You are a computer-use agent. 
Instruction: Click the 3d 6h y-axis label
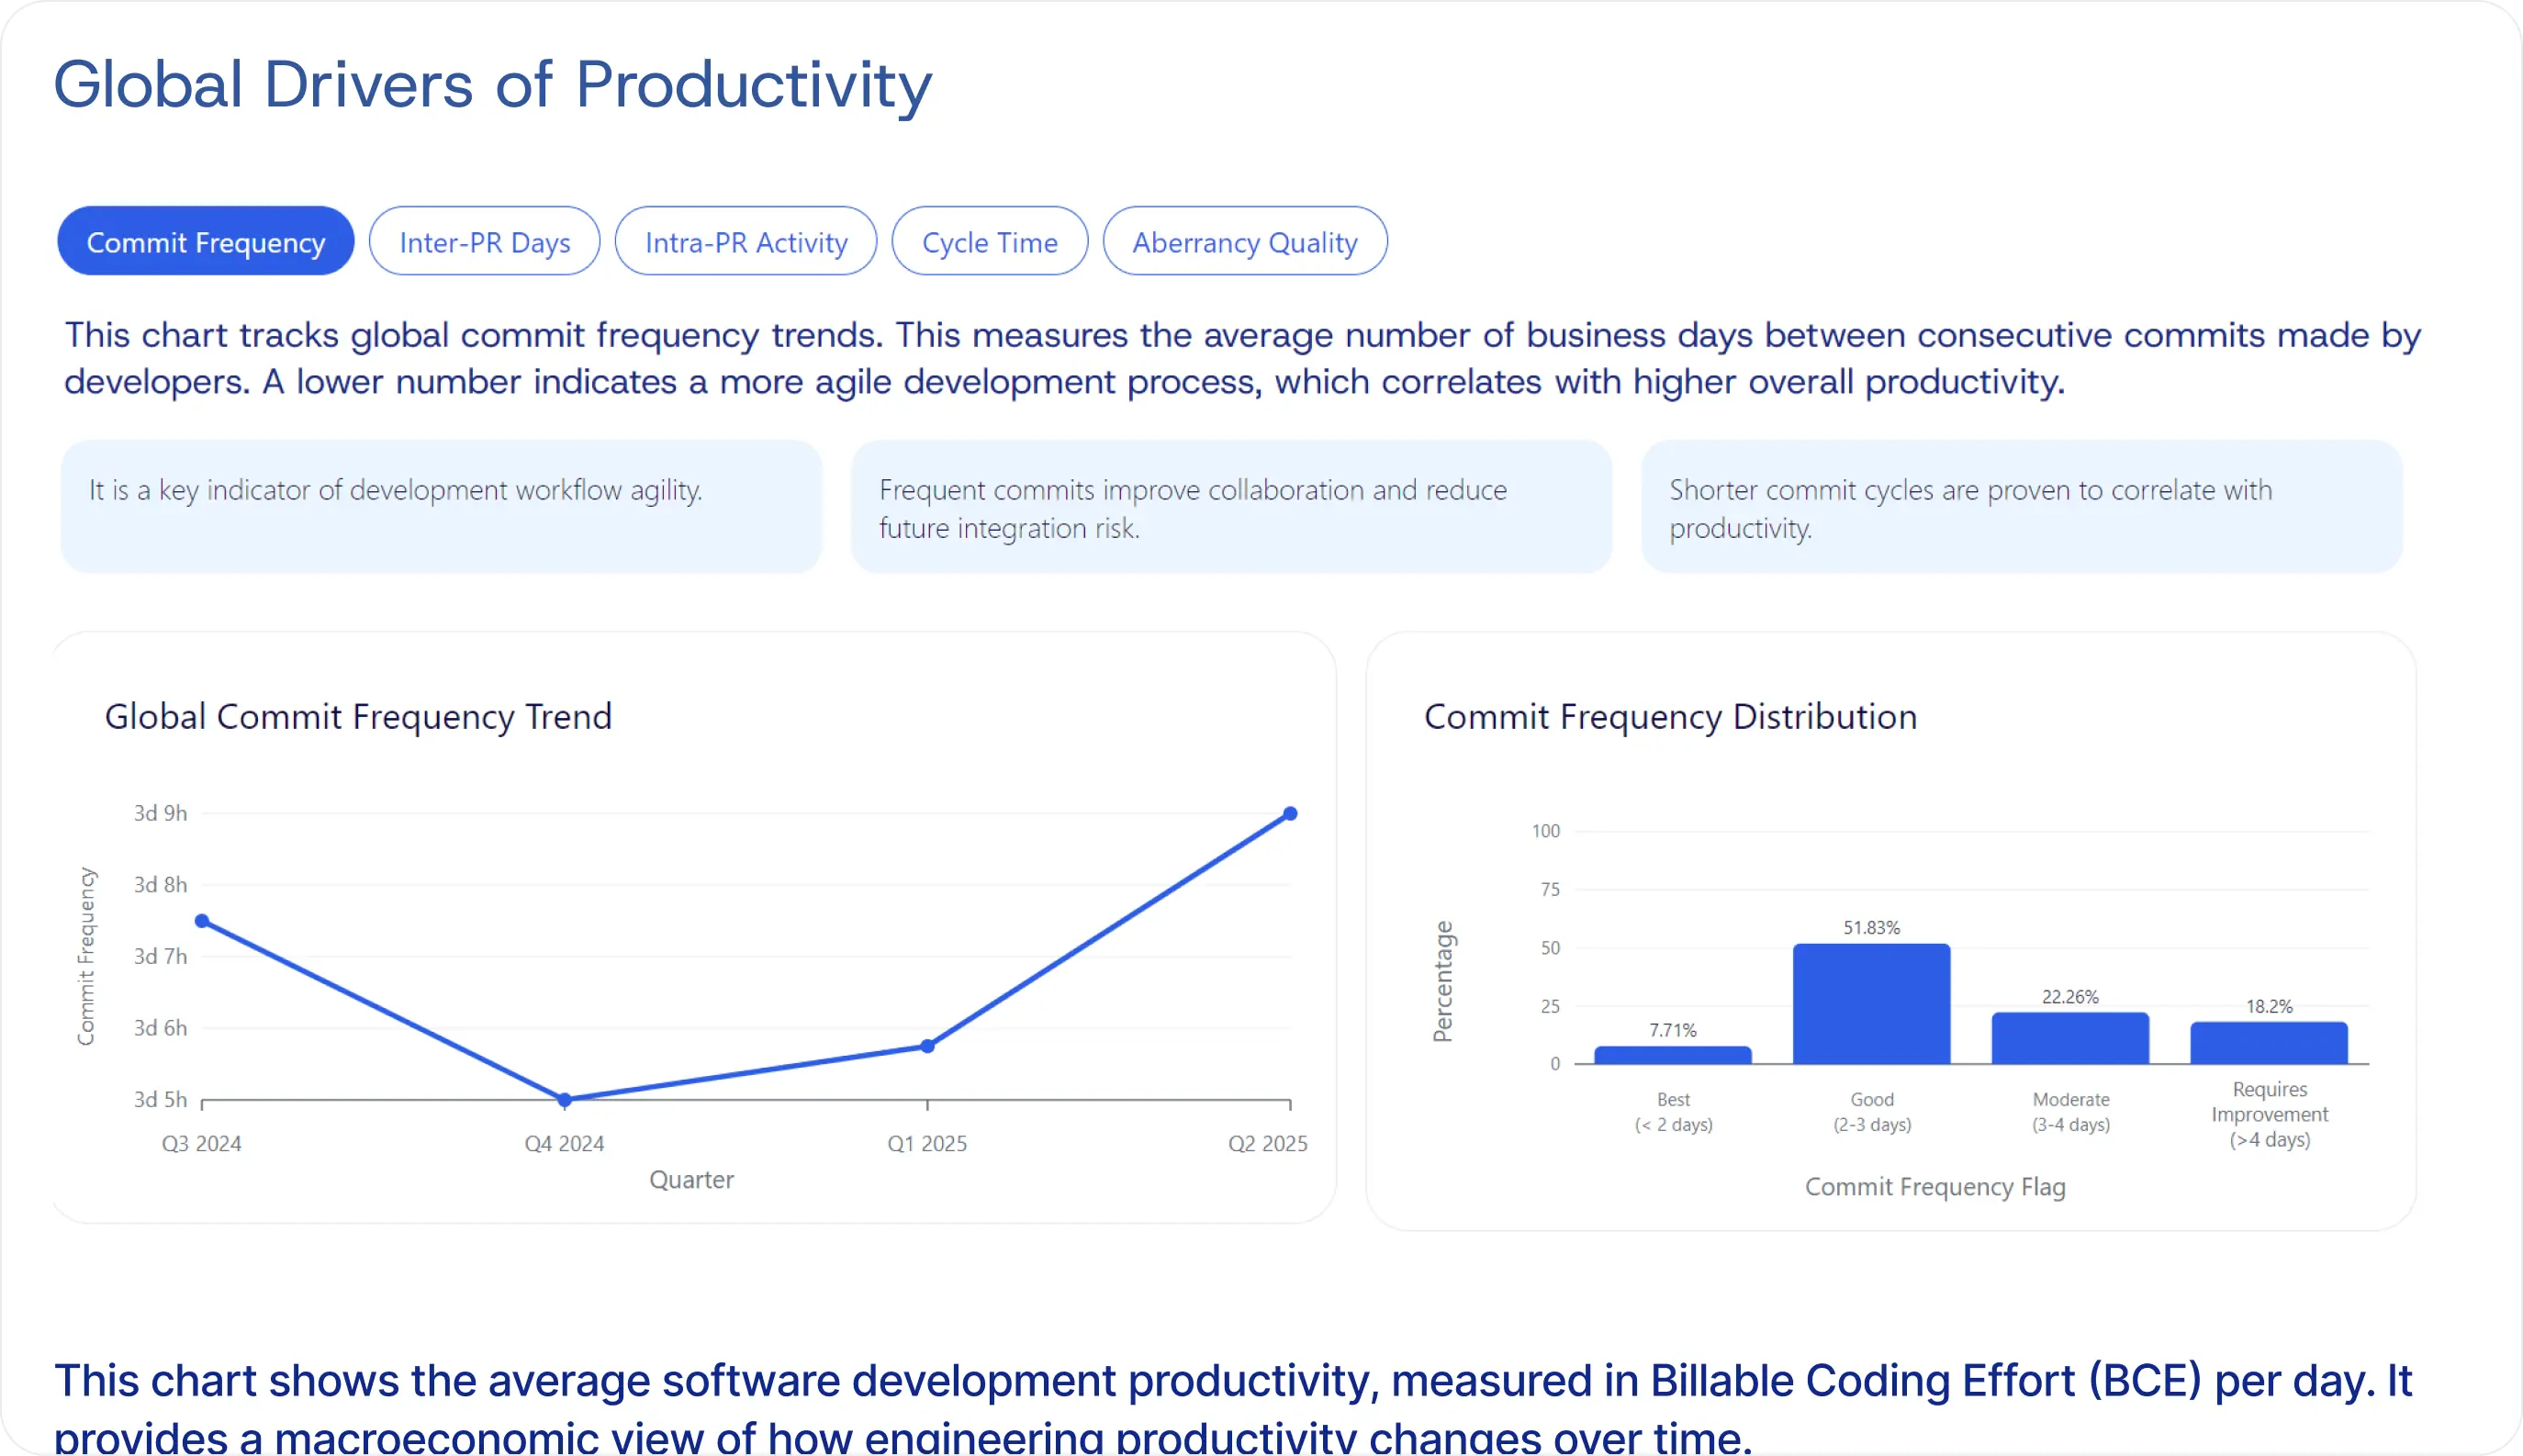160,1028
